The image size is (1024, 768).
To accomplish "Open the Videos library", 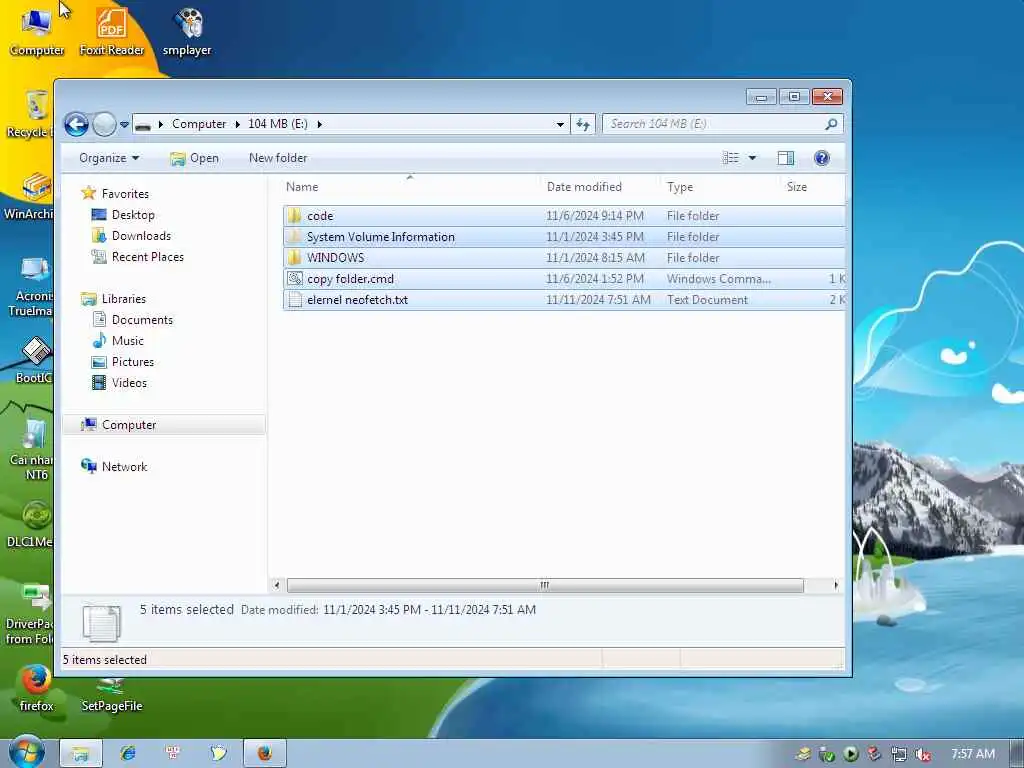I will (x=129, y=383).
